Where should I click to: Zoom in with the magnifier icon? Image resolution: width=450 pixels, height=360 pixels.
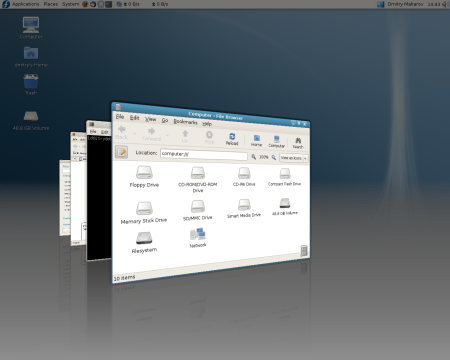click(x=274, y=157)
